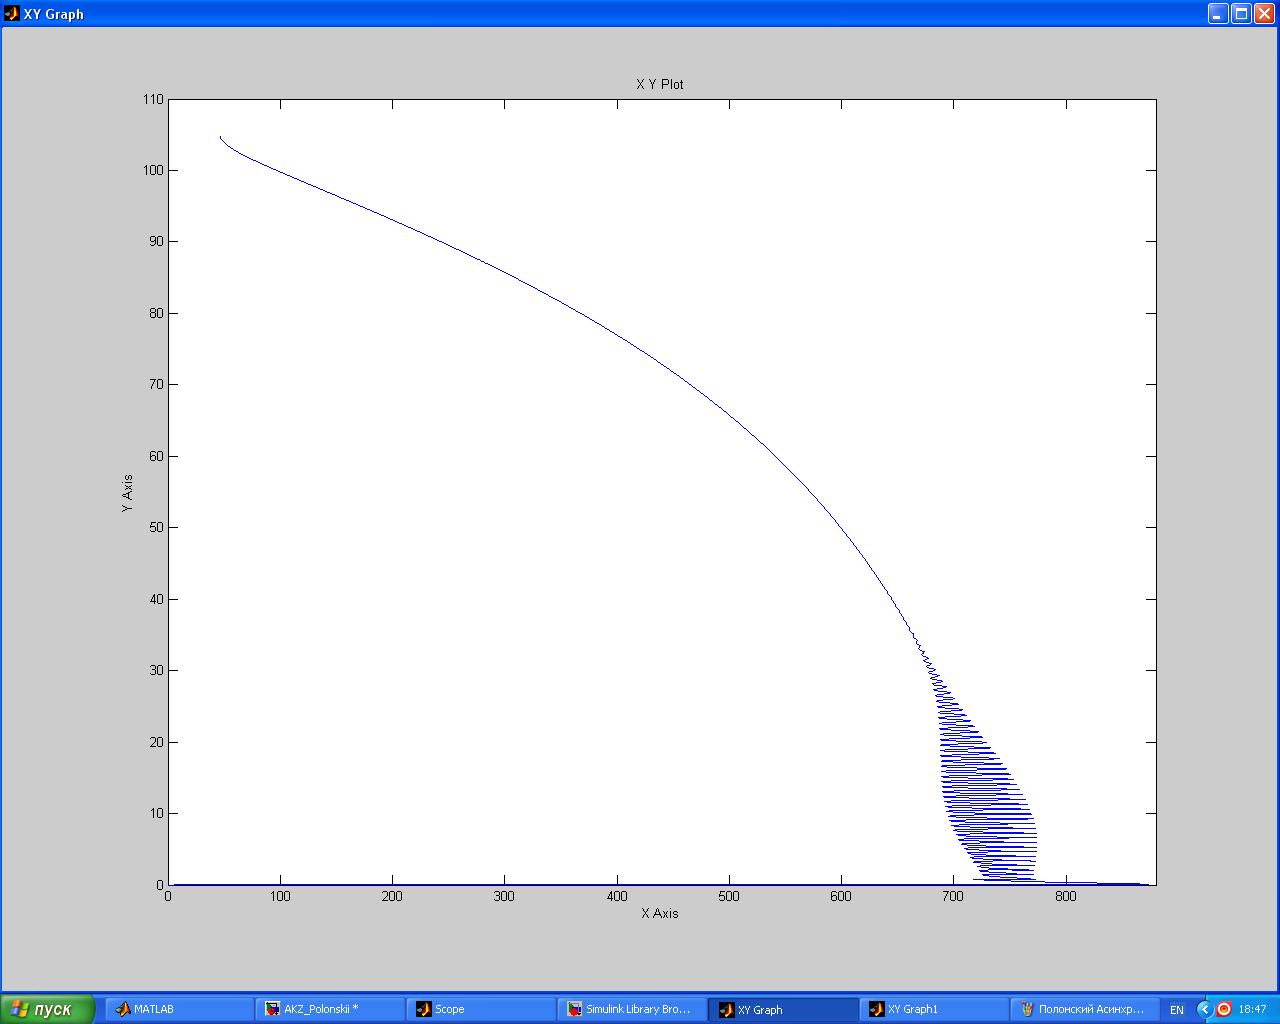Click the 18:47 clock in tray

coord(1252,1010)
